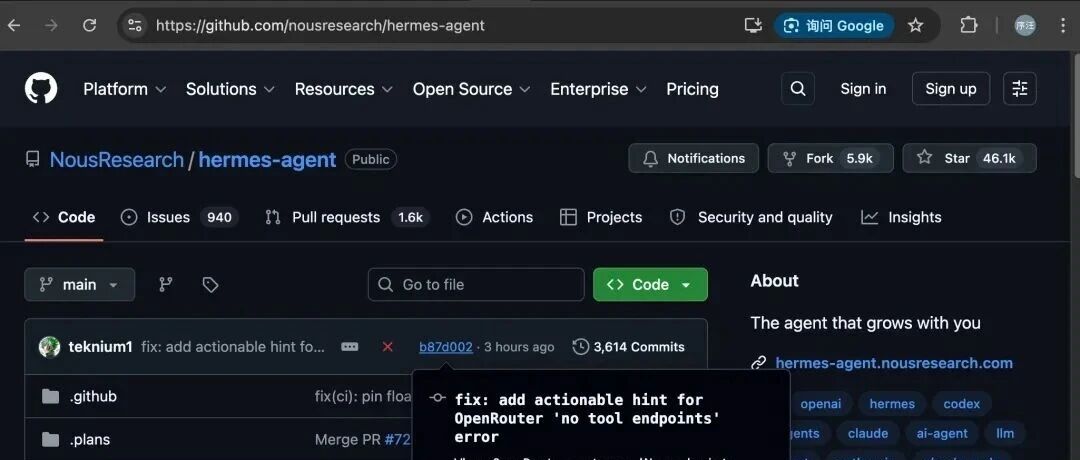Screen dimensions: 1080x460
Task: Select the Code tab
Action: (x=63, y=218)
